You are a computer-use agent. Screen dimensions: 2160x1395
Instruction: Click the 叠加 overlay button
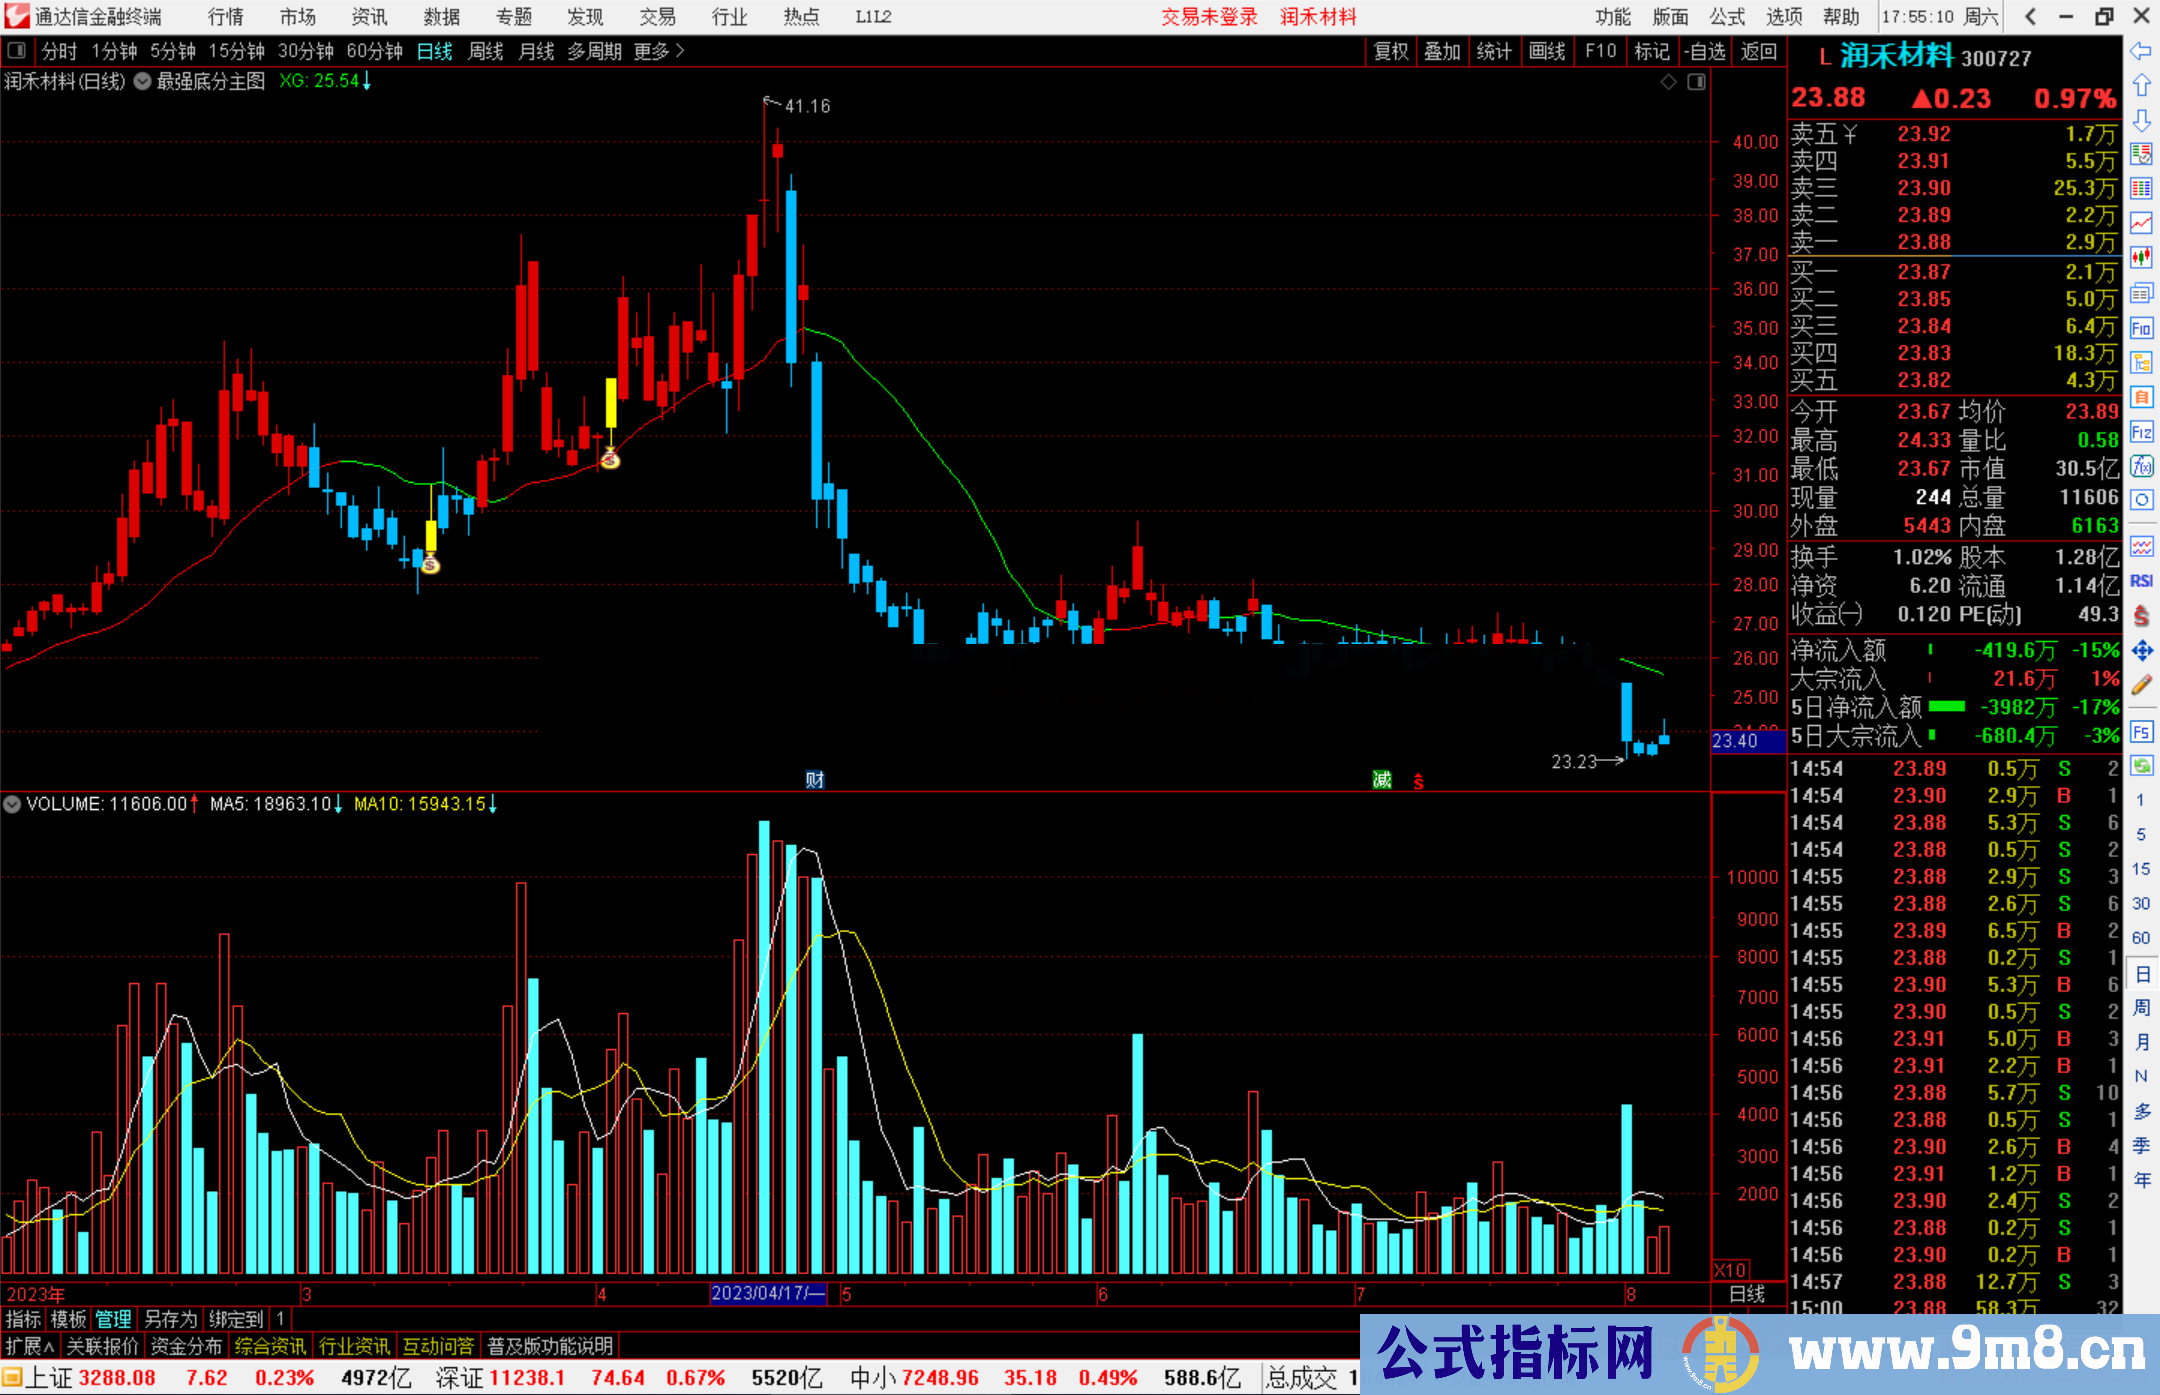coord(1442,51)
